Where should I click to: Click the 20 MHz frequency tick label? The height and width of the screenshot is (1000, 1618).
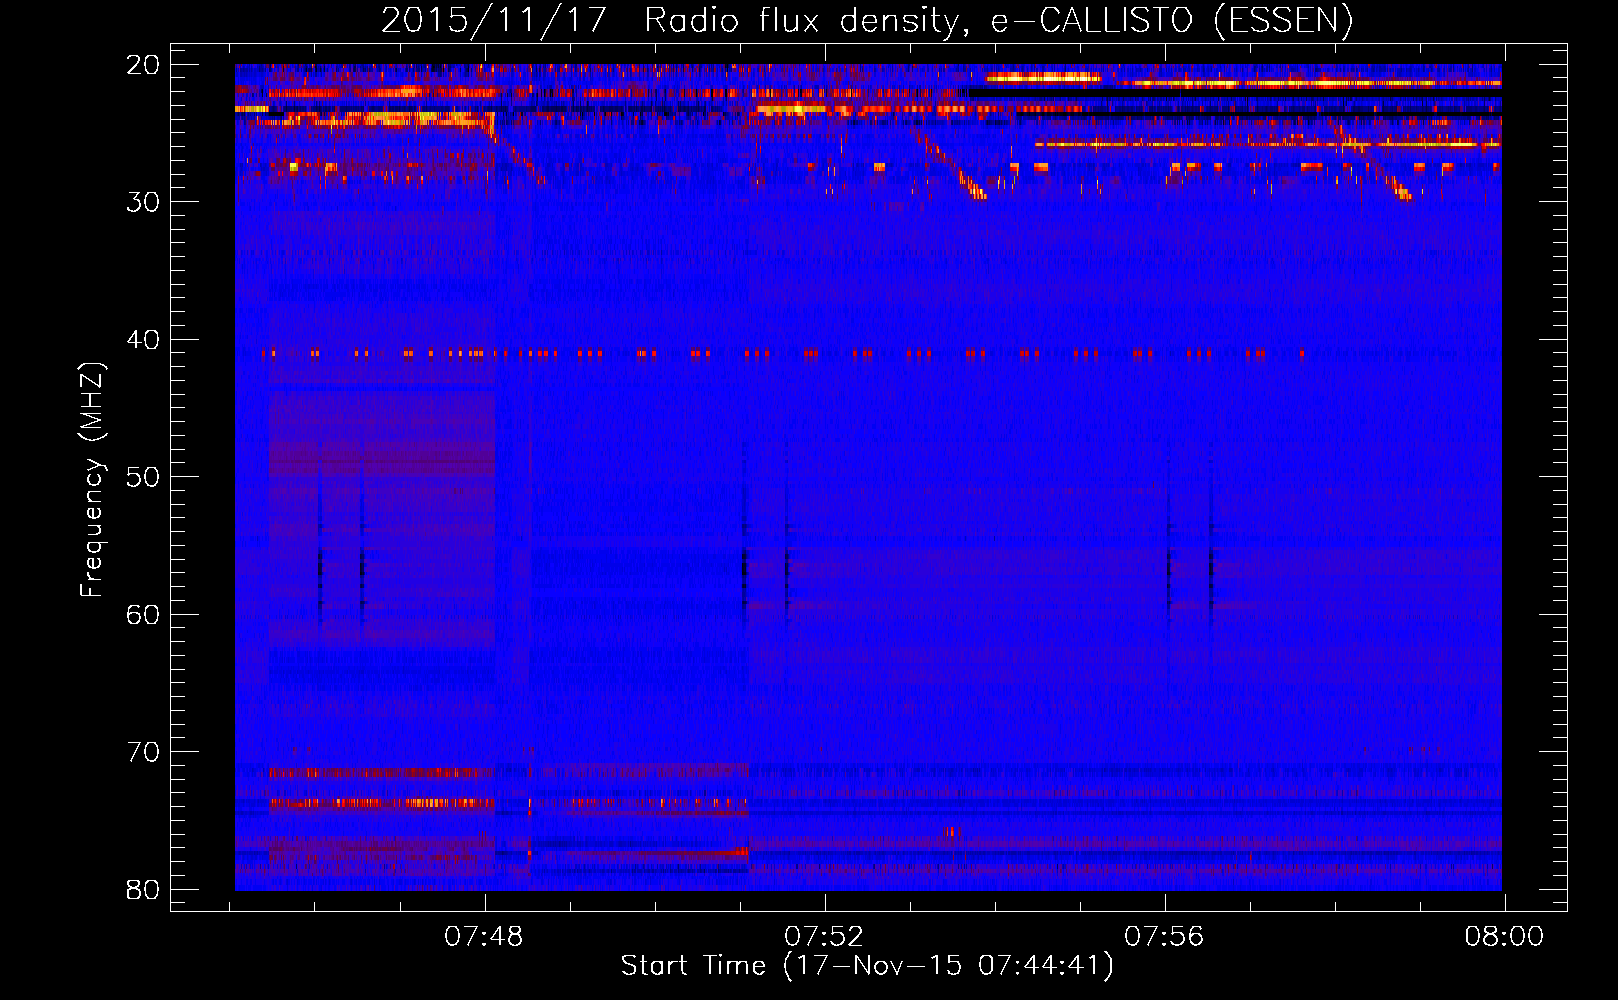[144, 65]
